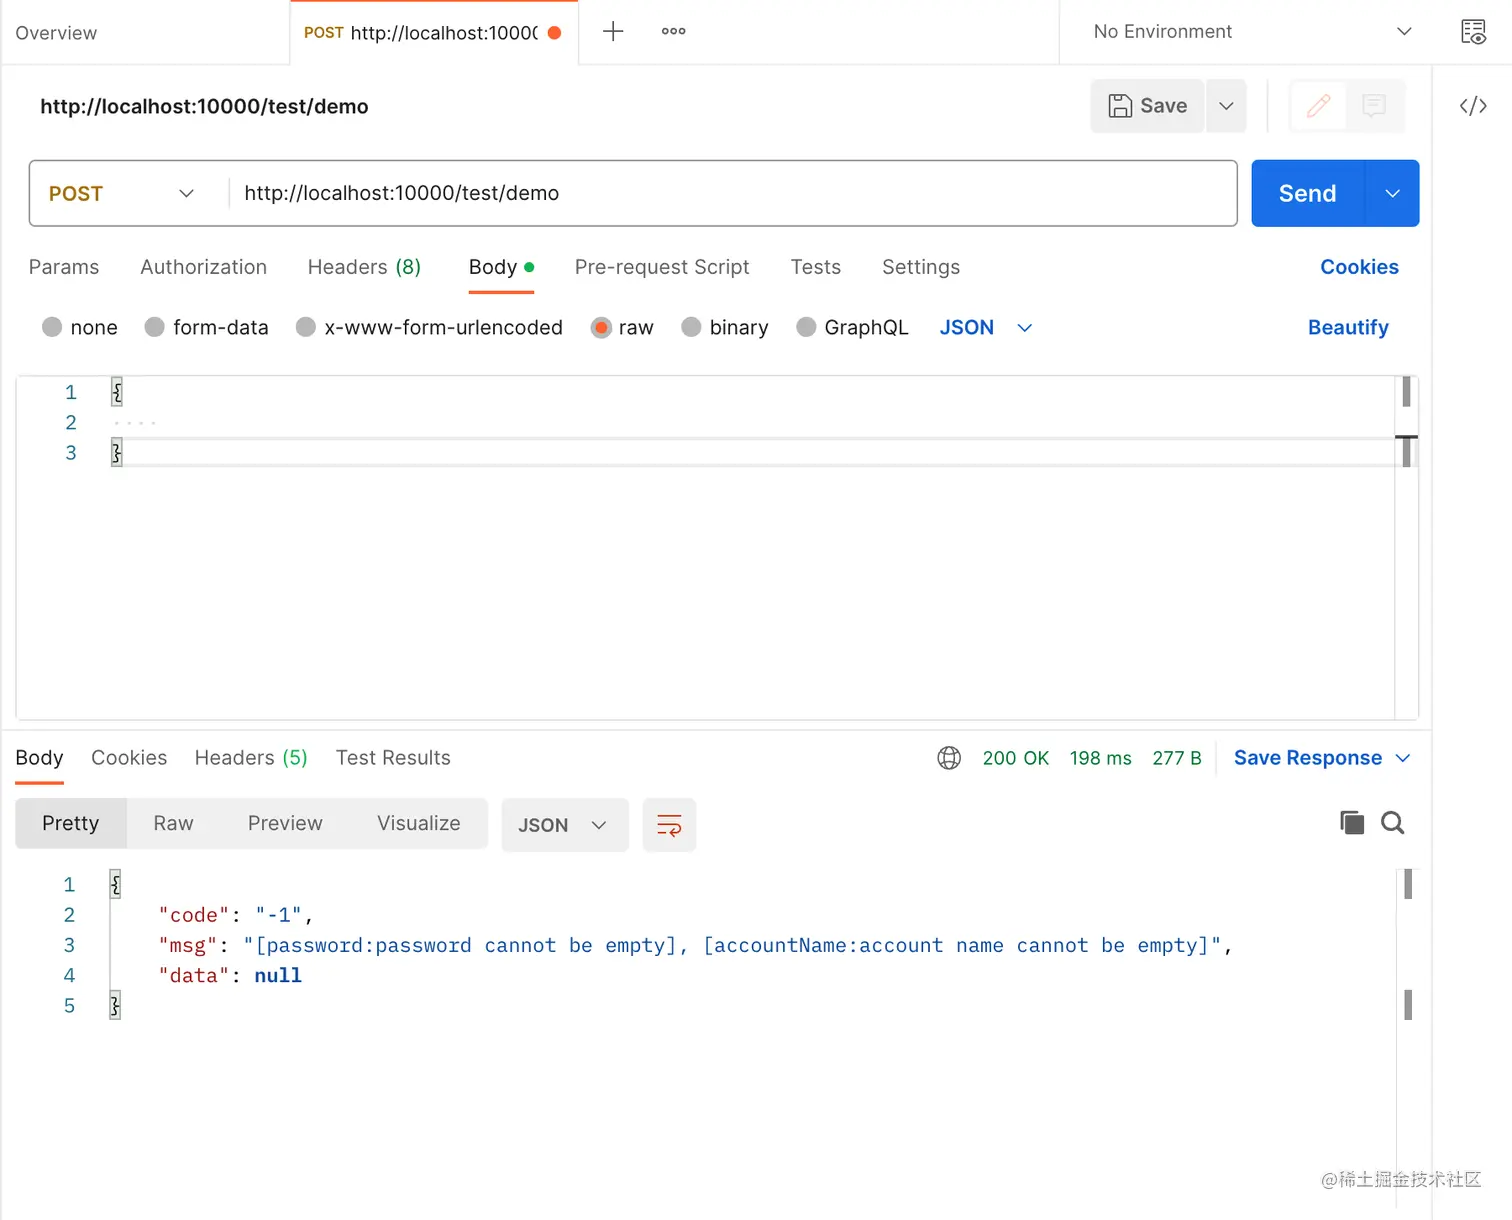Screen dimensions: 1512x1220
Task: Switch response view to Raw
Action: (x=173, y=823)
